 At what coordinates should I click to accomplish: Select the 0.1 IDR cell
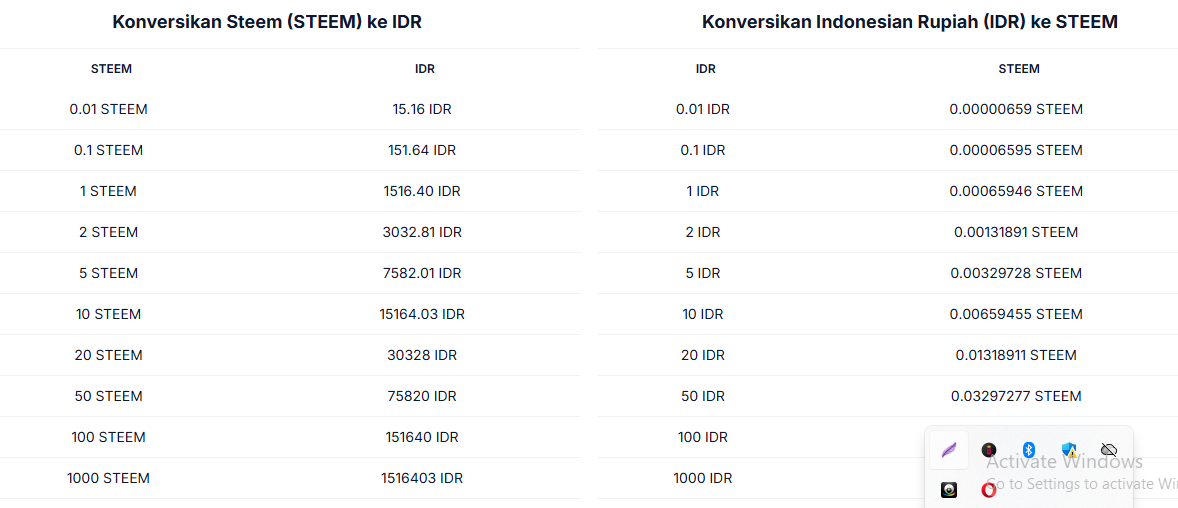tap(702, 150)
